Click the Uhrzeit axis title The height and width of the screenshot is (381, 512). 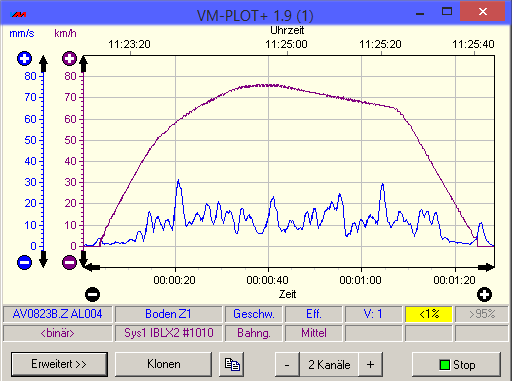pyautogui.click(x=287, y=30)
